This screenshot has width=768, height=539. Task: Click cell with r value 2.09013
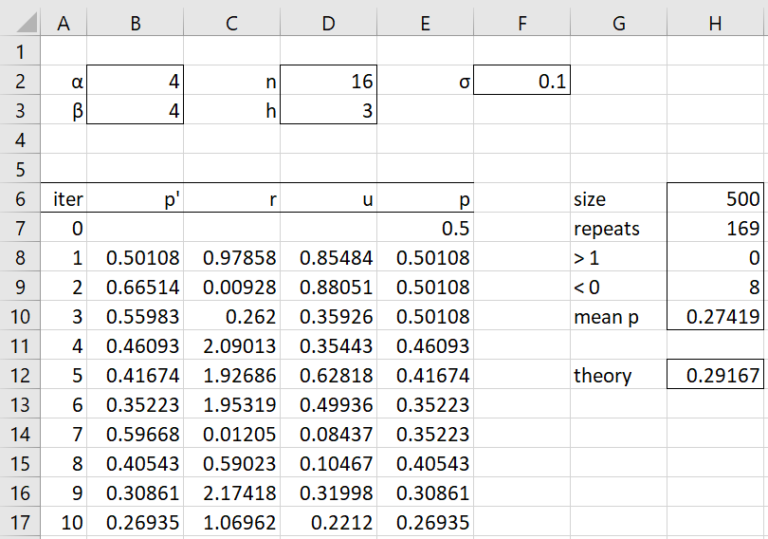coord(232,345)
